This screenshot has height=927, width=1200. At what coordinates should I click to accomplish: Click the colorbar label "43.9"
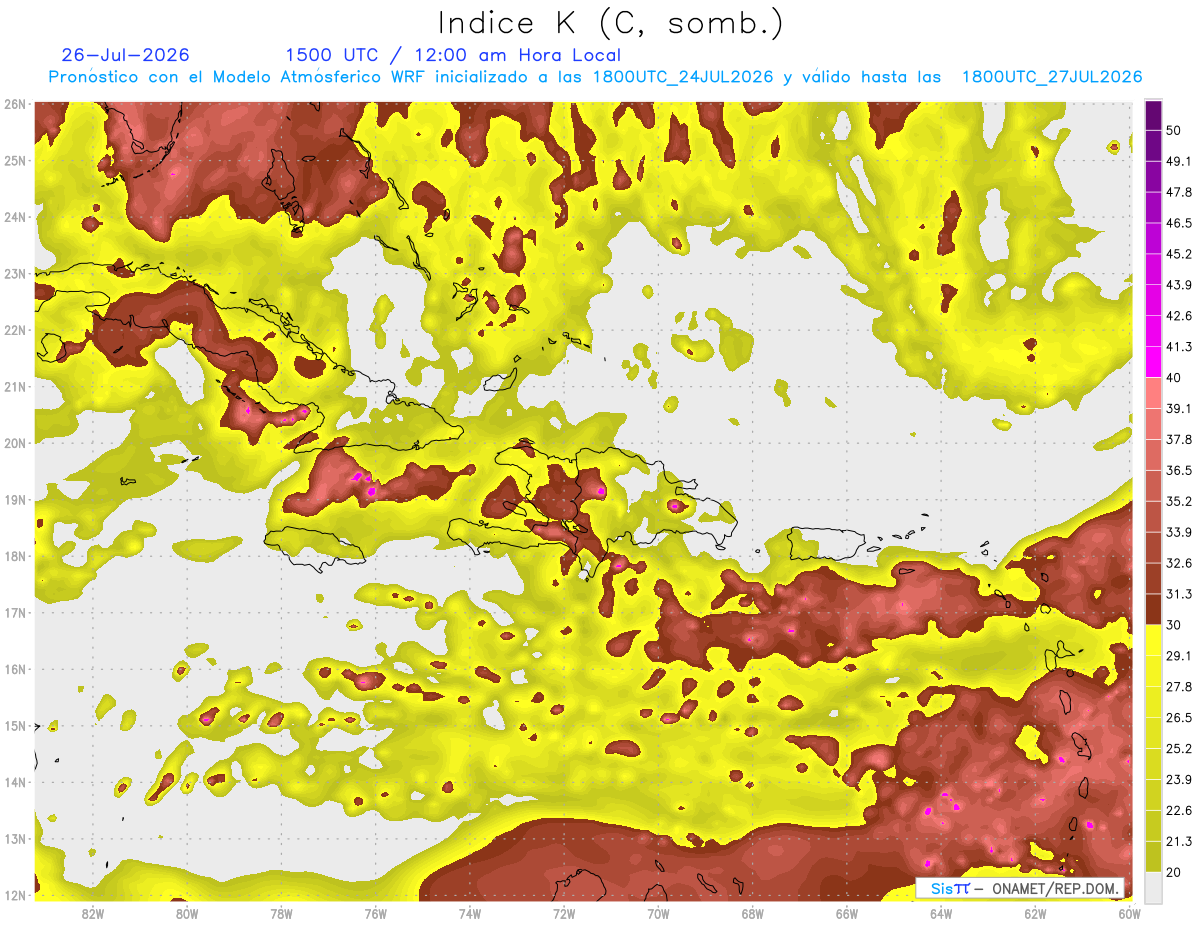(1179, 285)
